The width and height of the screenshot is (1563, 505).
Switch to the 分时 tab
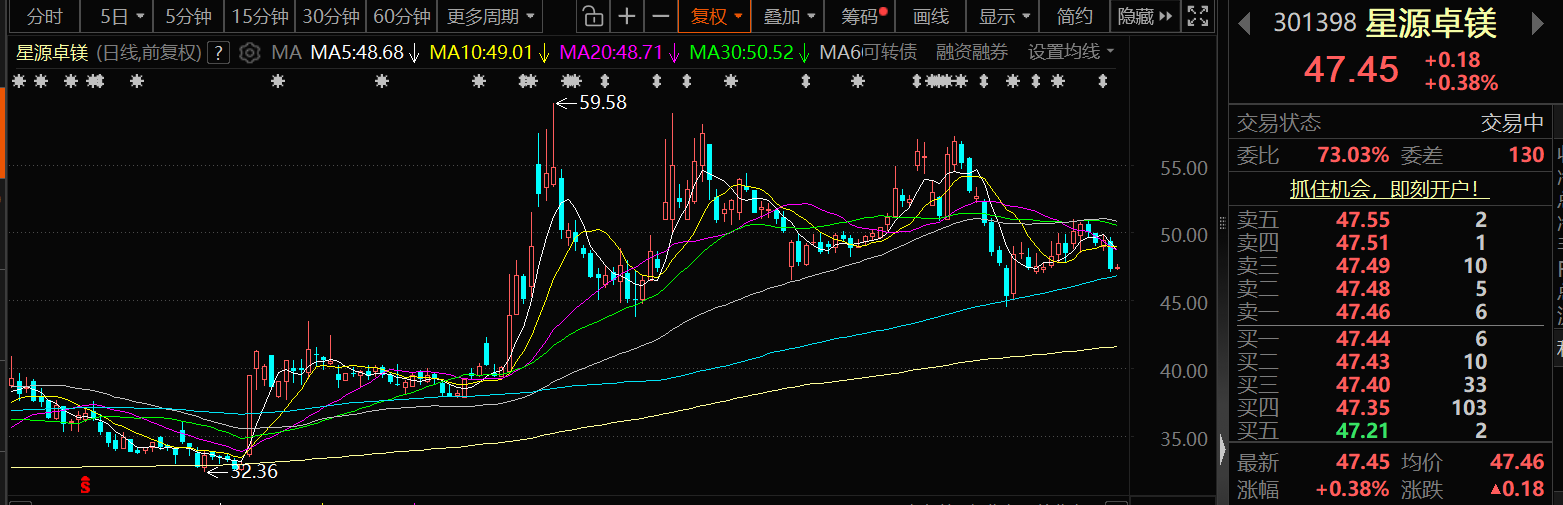pos(44,17)
